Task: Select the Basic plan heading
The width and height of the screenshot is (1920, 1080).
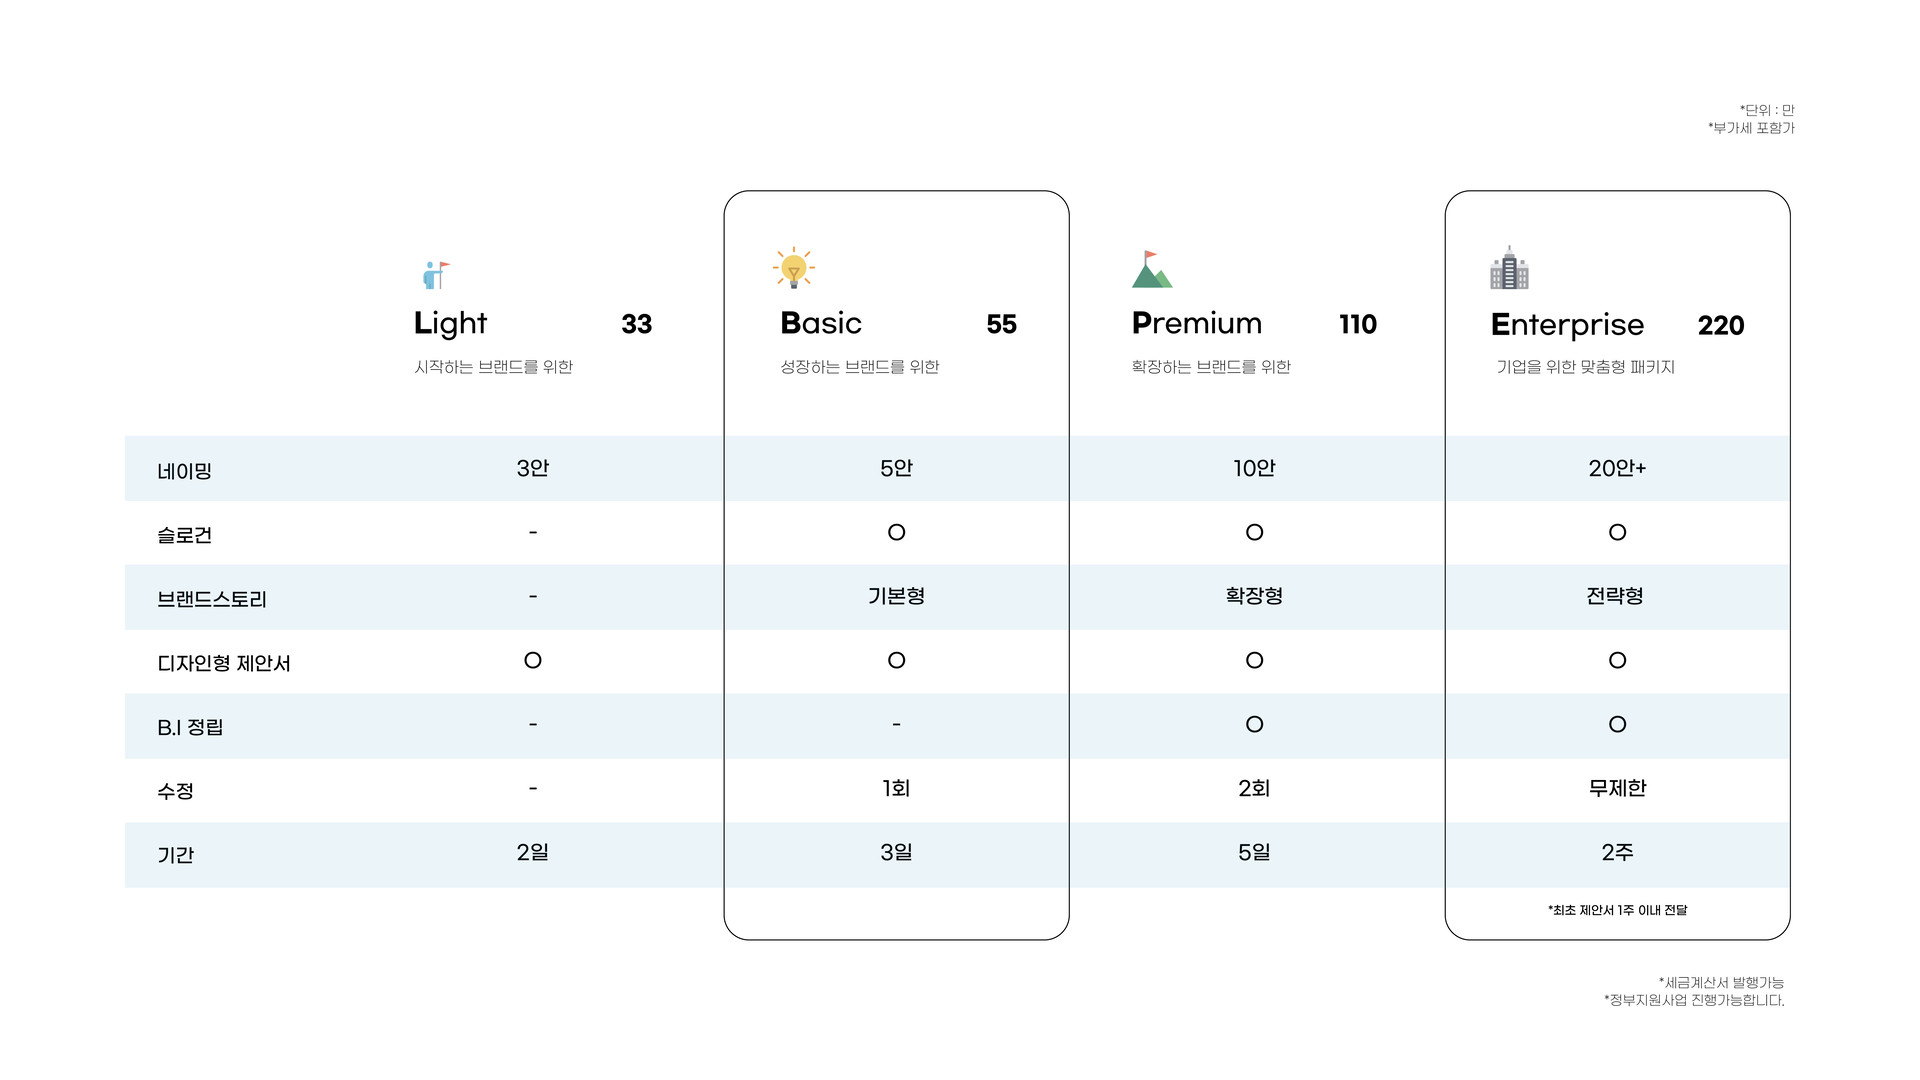Action: 821,324
